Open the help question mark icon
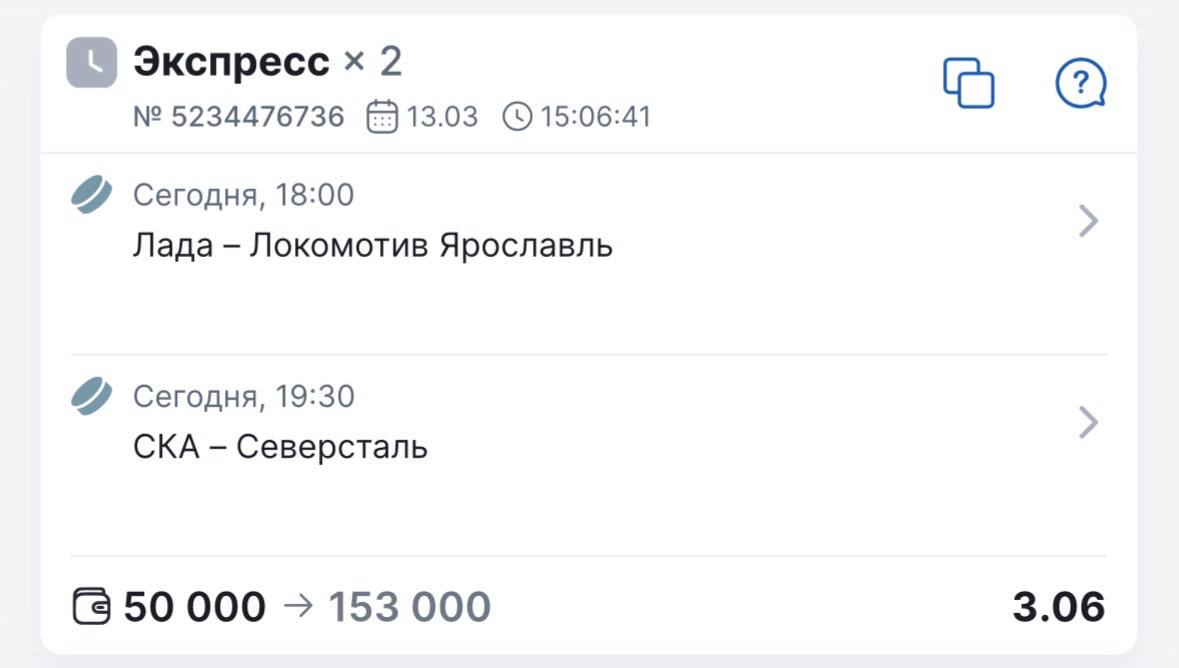 click(x=1080, y=83)
